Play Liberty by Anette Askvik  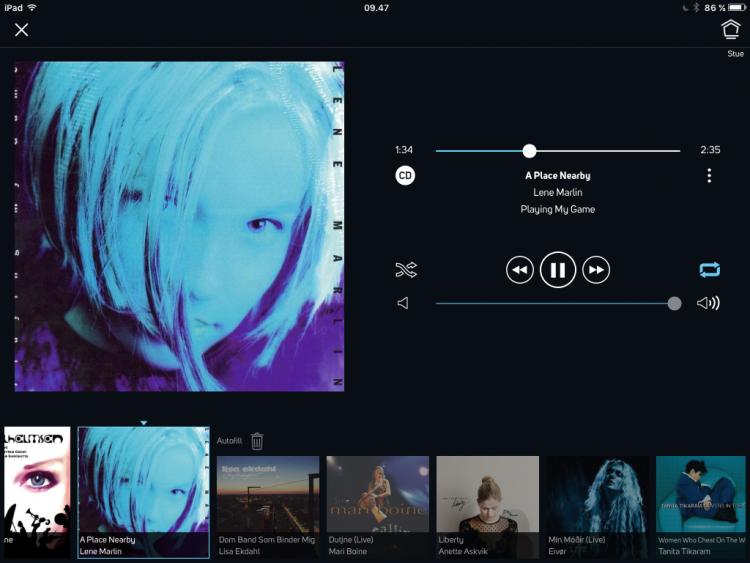(487, 507)
